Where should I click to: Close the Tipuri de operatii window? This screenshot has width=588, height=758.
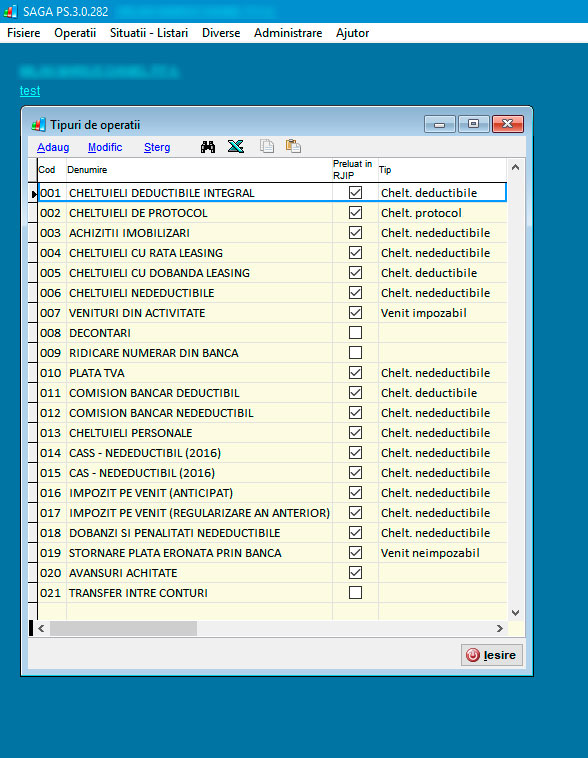(x=508, y=124)
